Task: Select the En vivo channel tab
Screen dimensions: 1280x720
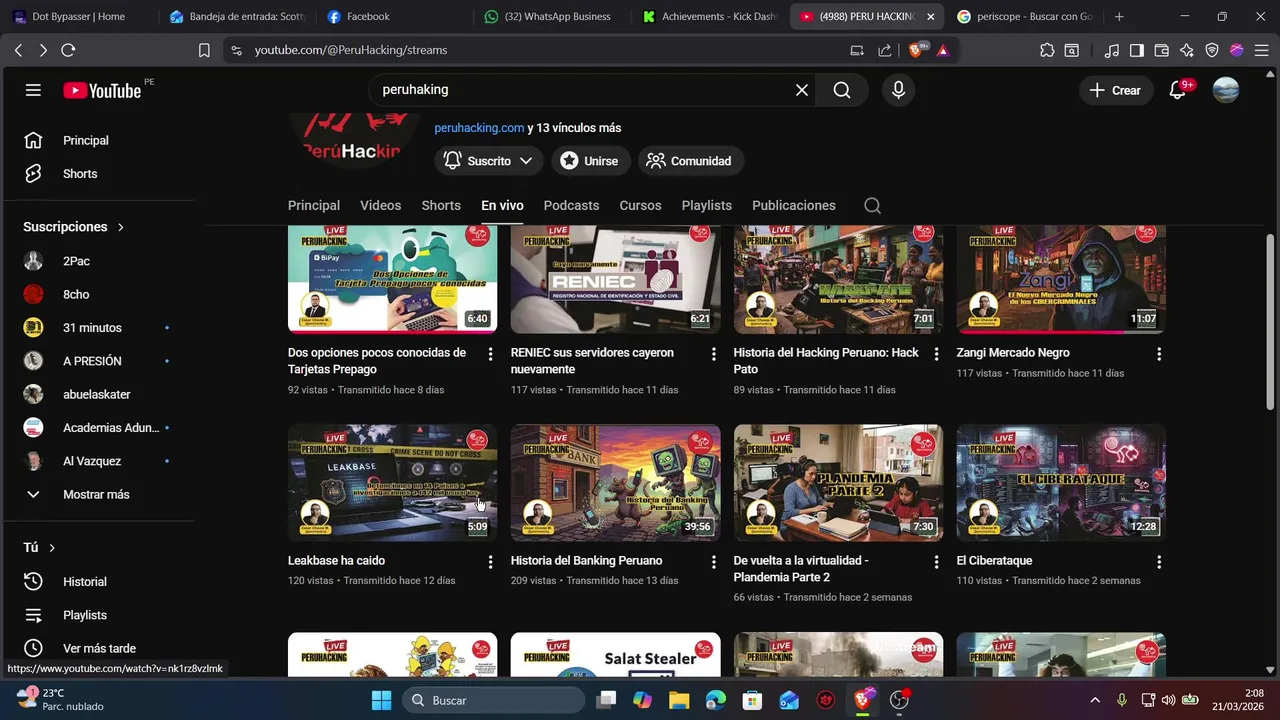Action: (x=502, y=205)
